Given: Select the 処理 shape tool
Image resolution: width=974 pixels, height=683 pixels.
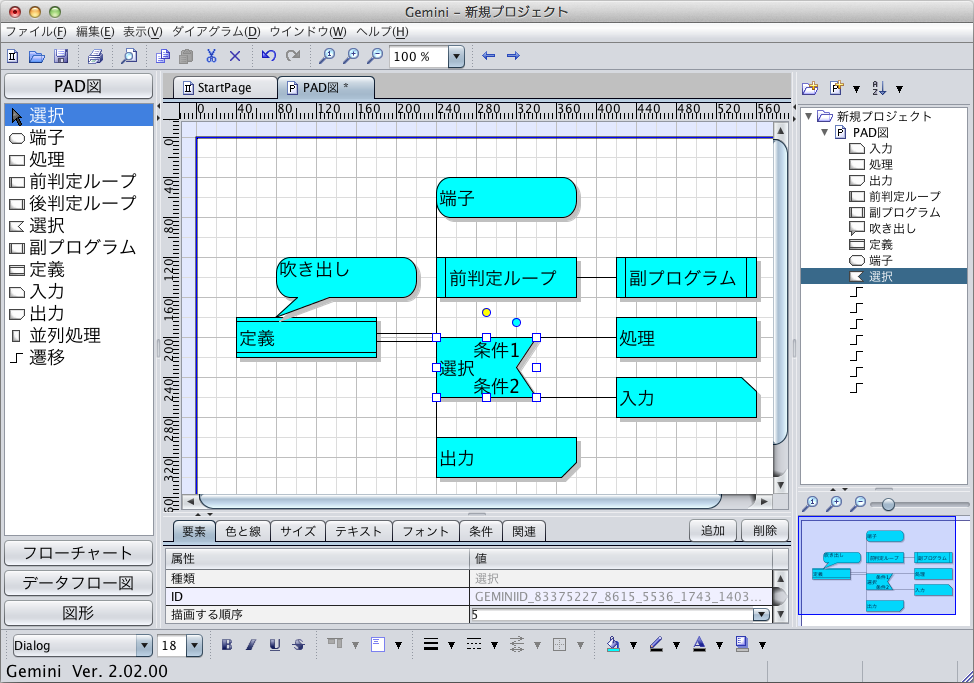Looking at the screenshot, I should 79,159.
